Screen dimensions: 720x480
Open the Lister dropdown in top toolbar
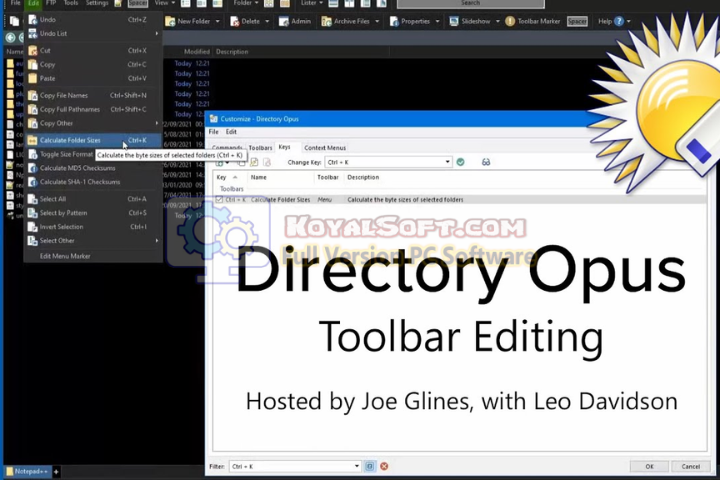pyautogui.click(x=311, y=3)
